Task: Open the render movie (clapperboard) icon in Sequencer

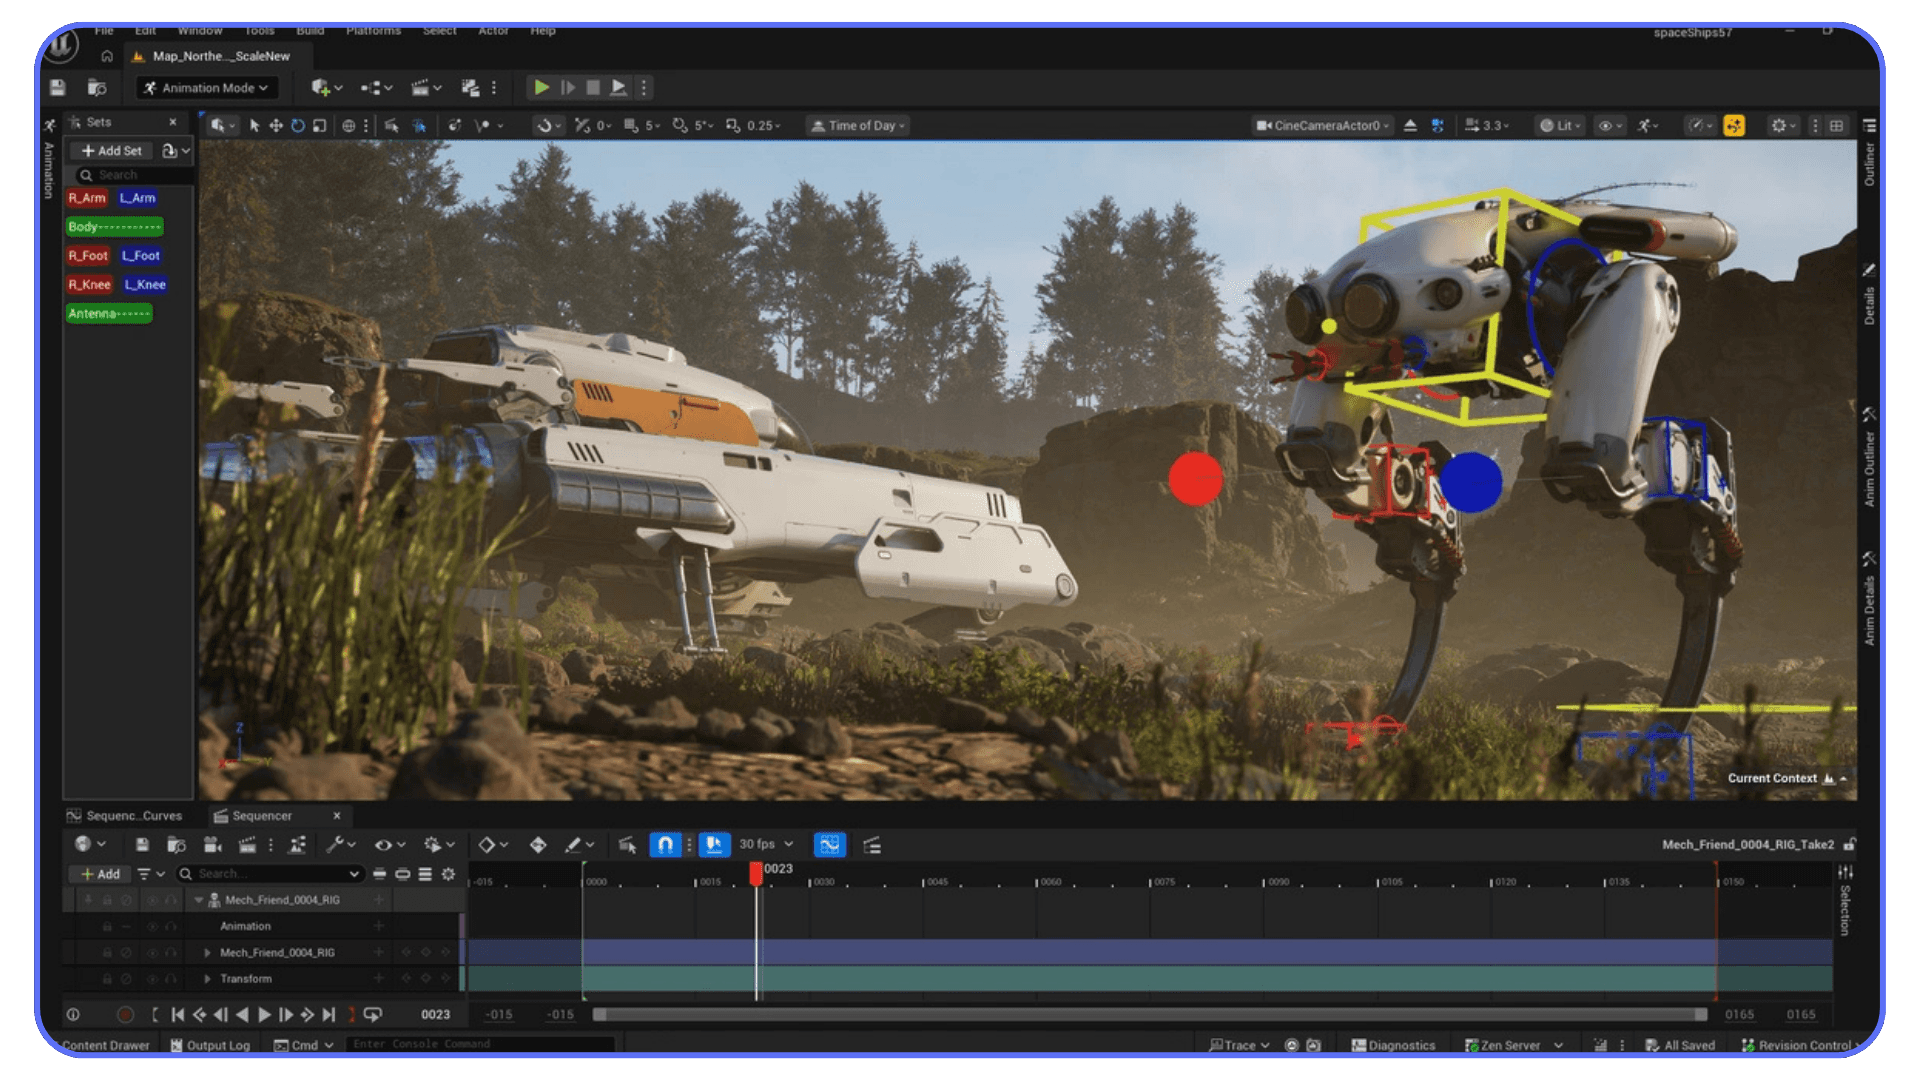Action: point(247,844)
